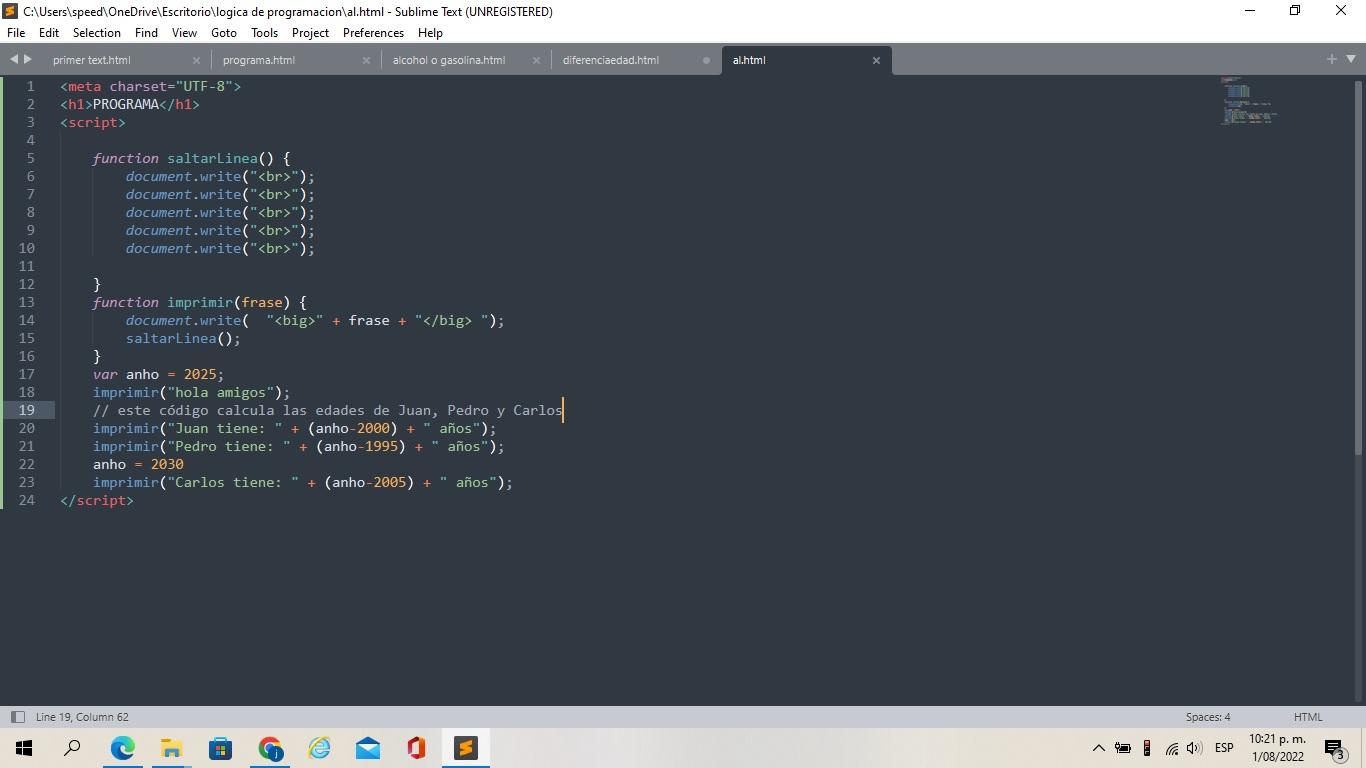The image size is (1366, 768).
Task: Click the USB device tray icon
Action: tap(1147, 748)
